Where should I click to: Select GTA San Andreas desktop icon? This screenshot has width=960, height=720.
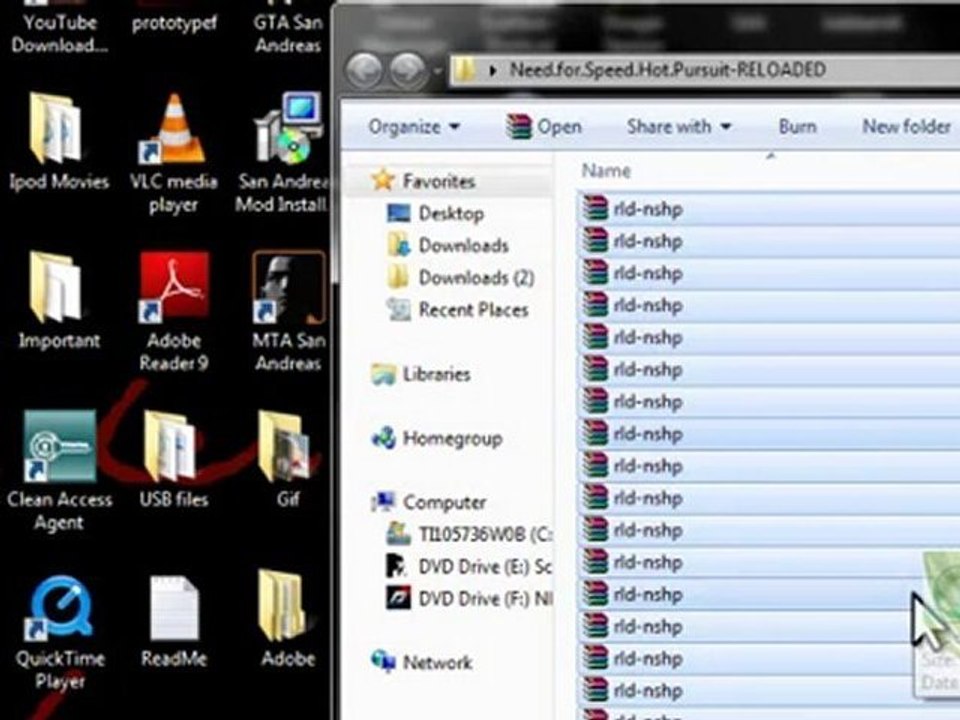pyautogui.click(x=288, y=28)
